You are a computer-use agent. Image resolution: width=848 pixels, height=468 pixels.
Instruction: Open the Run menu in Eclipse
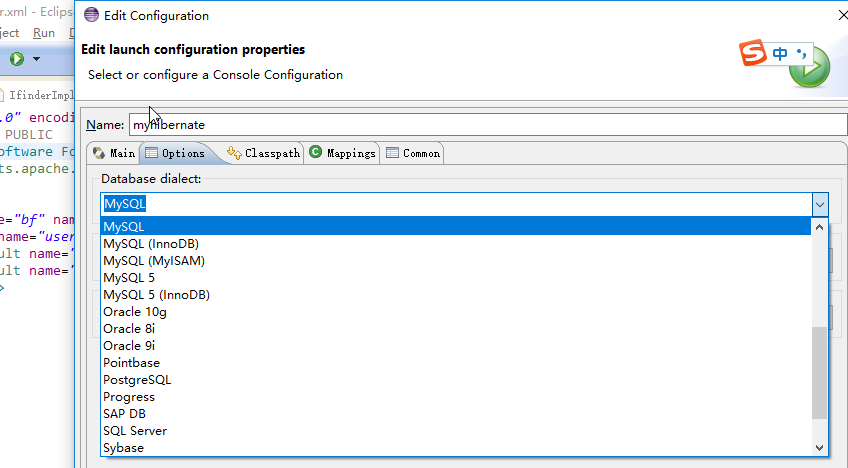[x=44, y=33]
